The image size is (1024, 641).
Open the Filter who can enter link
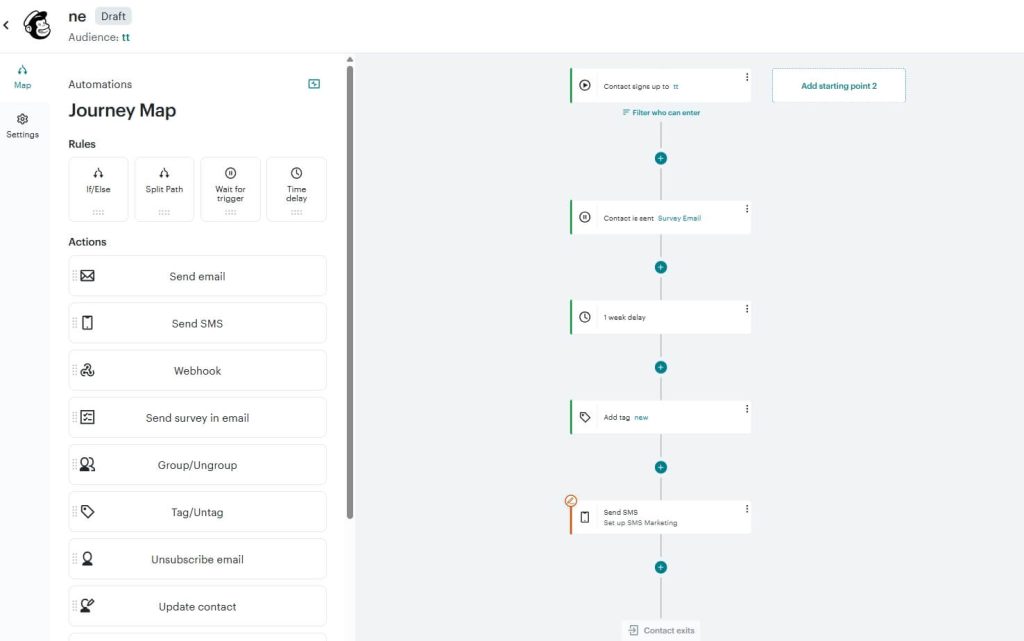[x=661, y=113]
